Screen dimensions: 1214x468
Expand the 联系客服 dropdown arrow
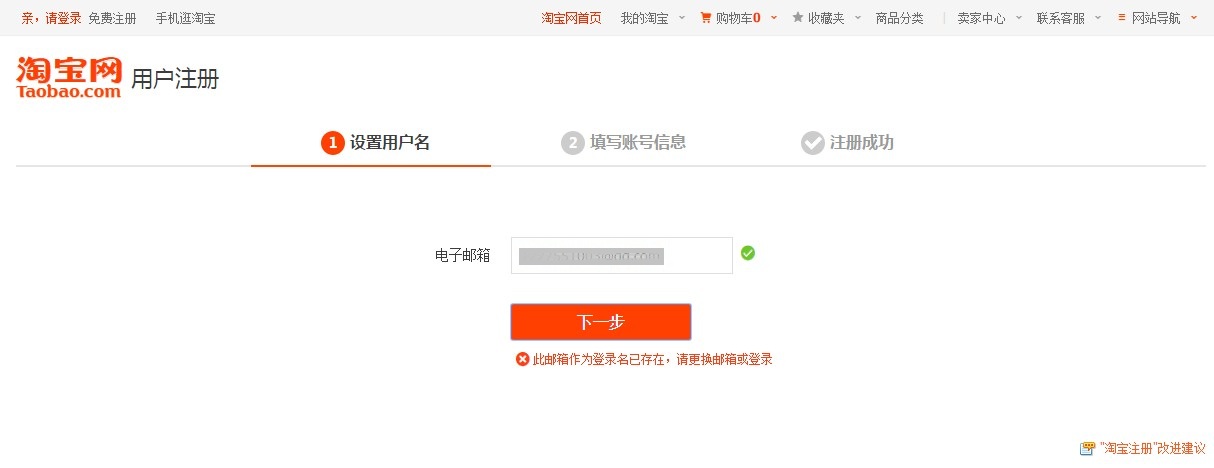pos(1097,18)
